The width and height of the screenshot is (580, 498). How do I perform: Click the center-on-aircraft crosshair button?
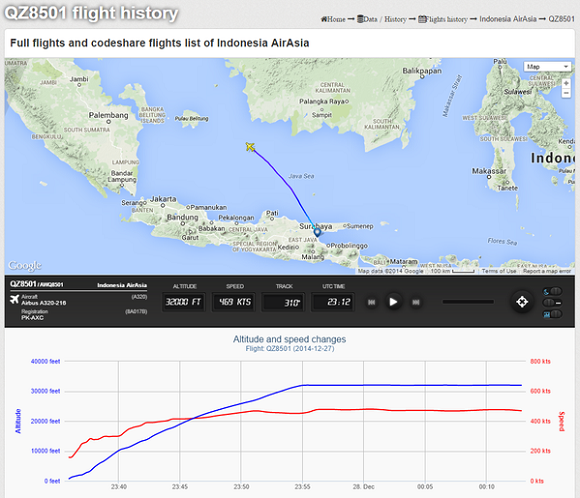tap(522, 302)
